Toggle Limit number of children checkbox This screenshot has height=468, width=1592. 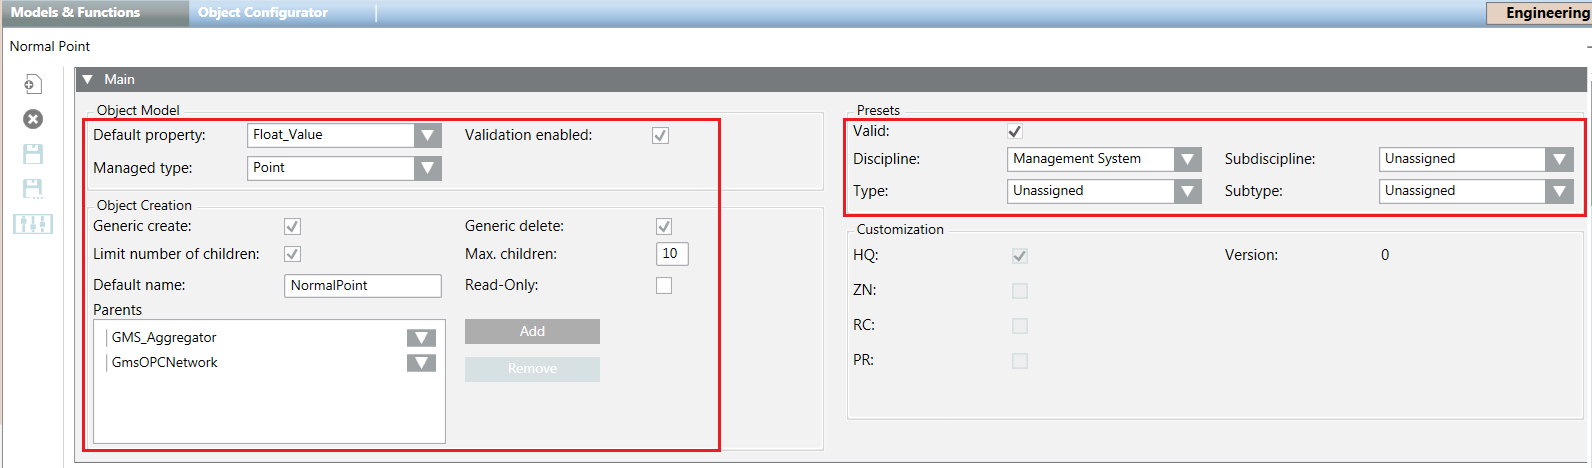(x=292, y=254)
